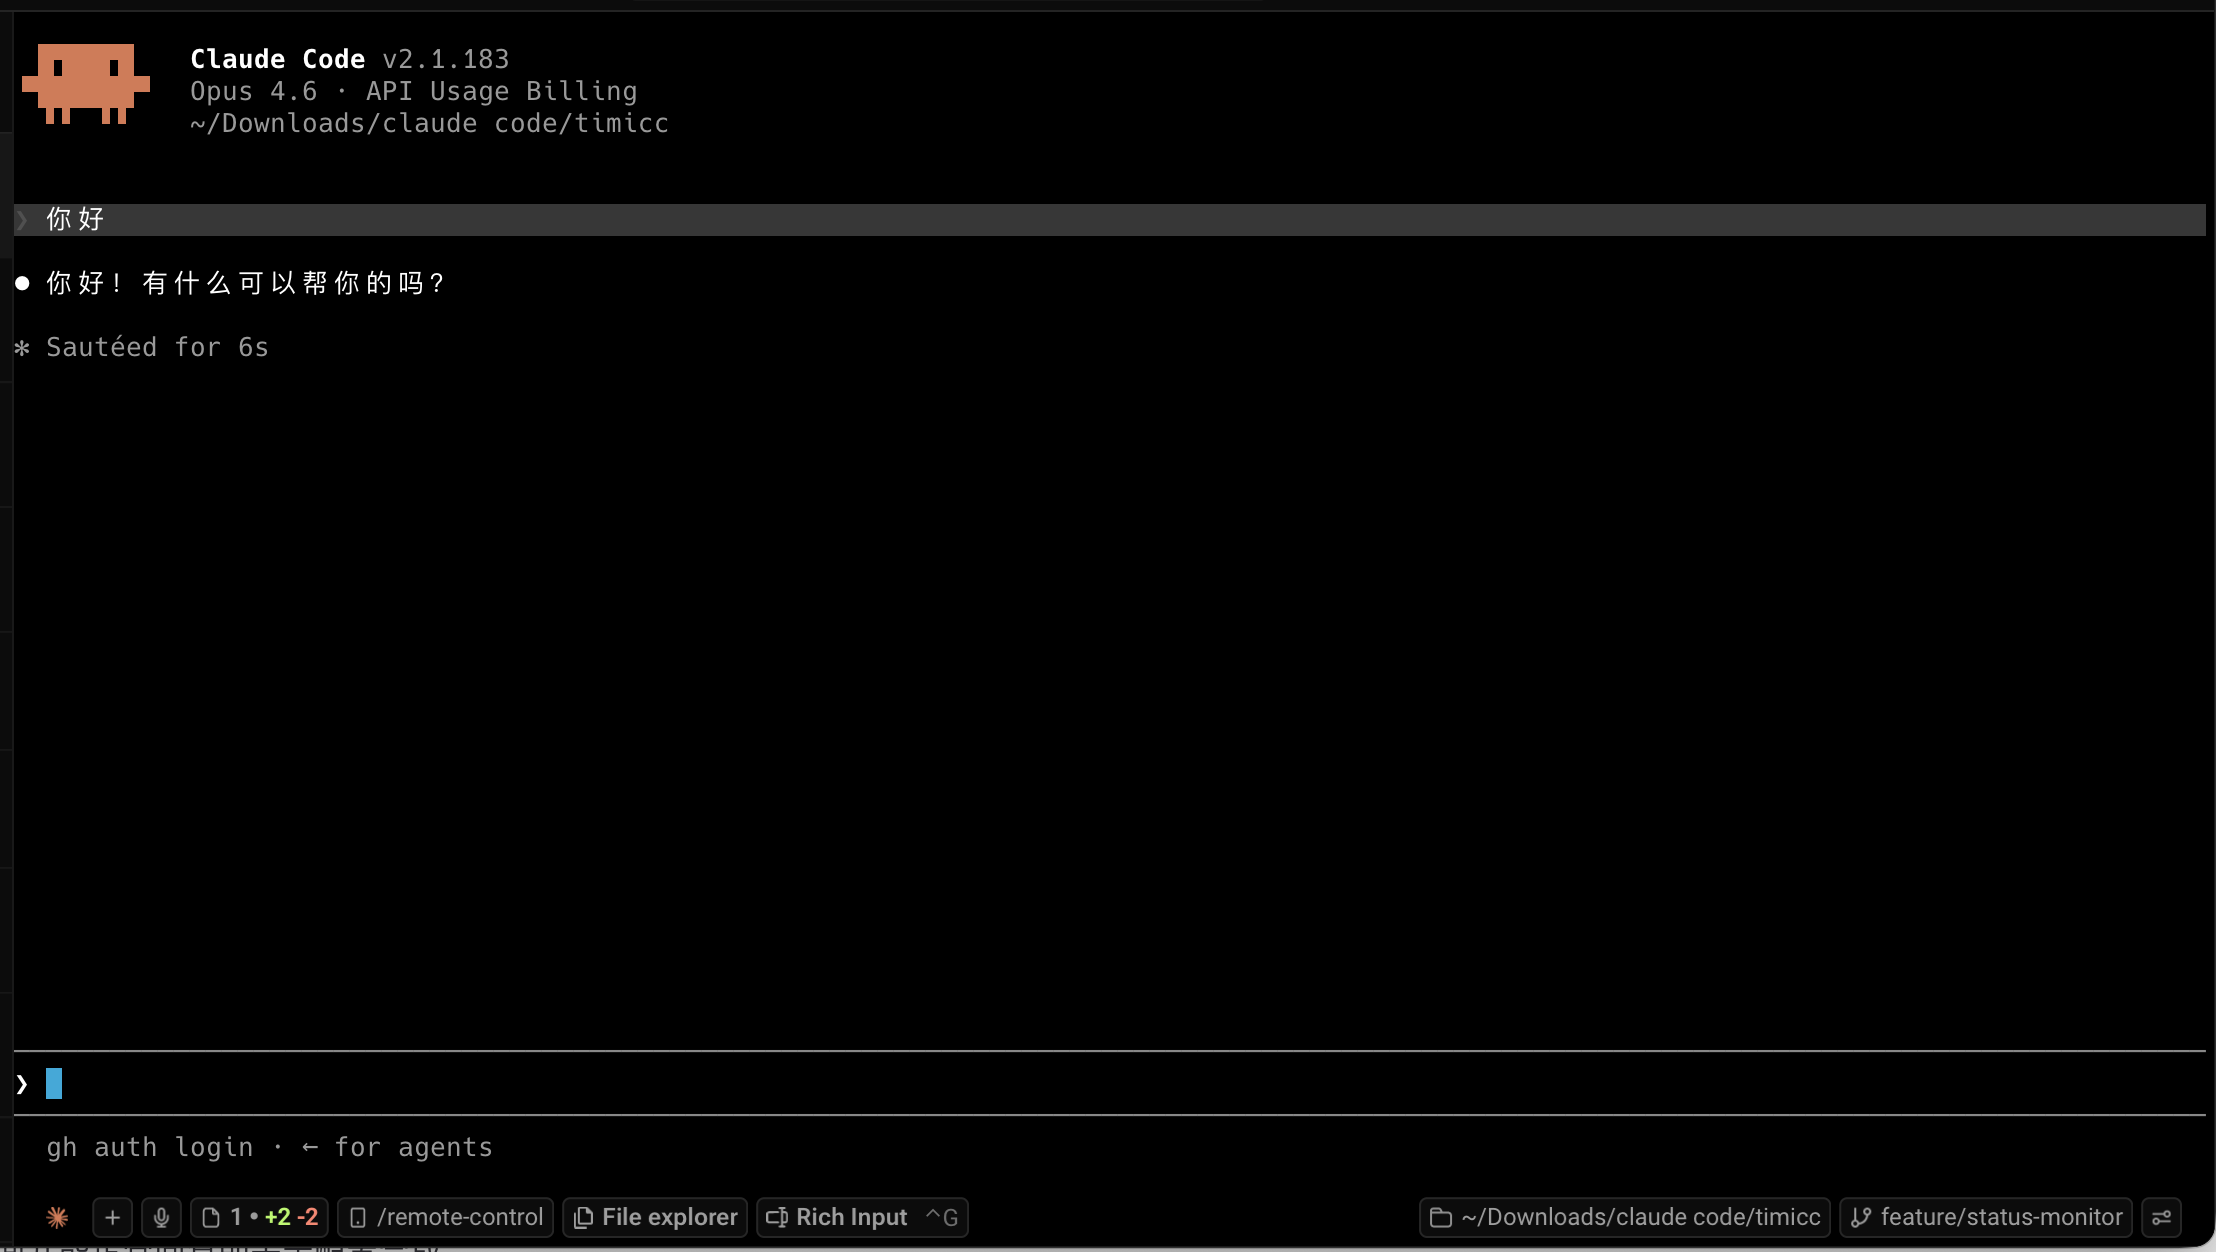Click the "gh auth login" hint text

[x=150, y=1147]
